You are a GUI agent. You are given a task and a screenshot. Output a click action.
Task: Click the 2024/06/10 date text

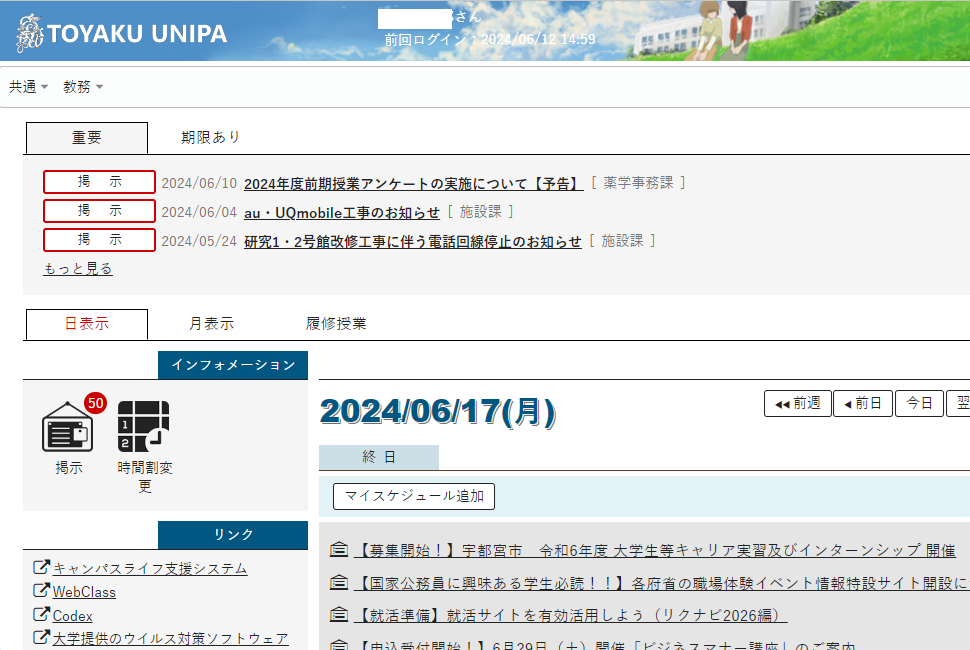199,184
